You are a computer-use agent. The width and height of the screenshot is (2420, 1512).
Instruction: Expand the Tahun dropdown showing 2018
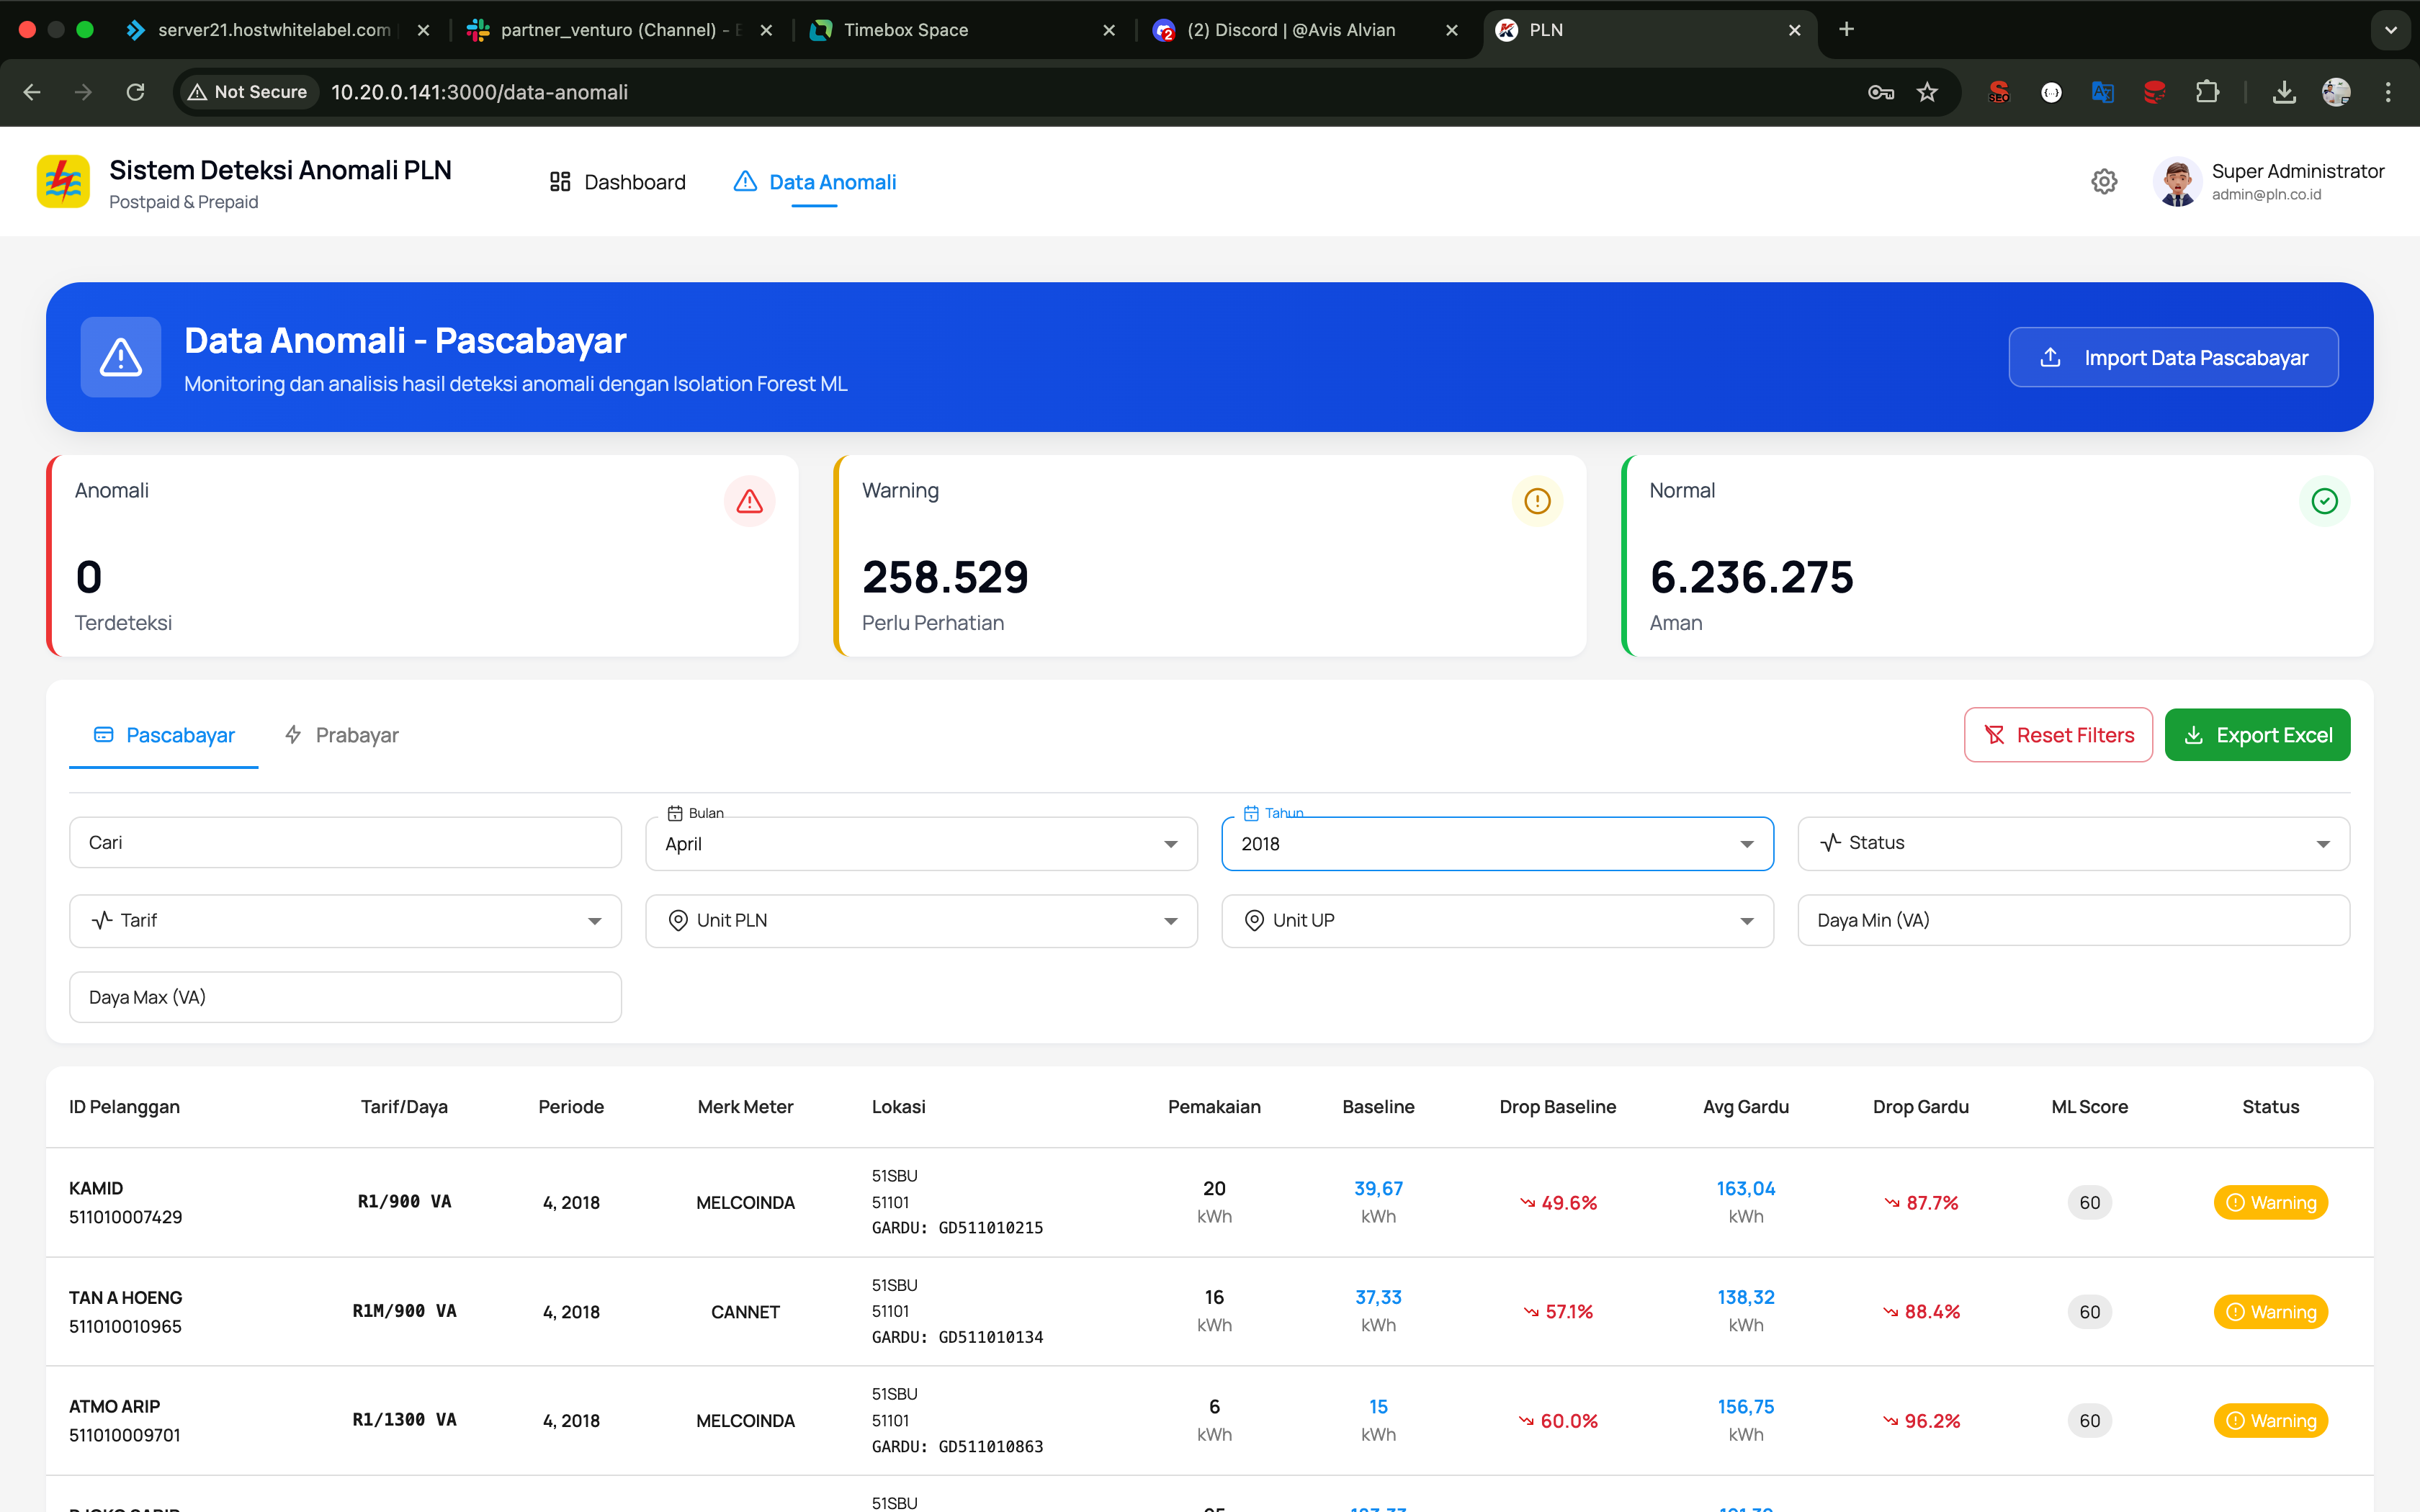click(1496, 844)
